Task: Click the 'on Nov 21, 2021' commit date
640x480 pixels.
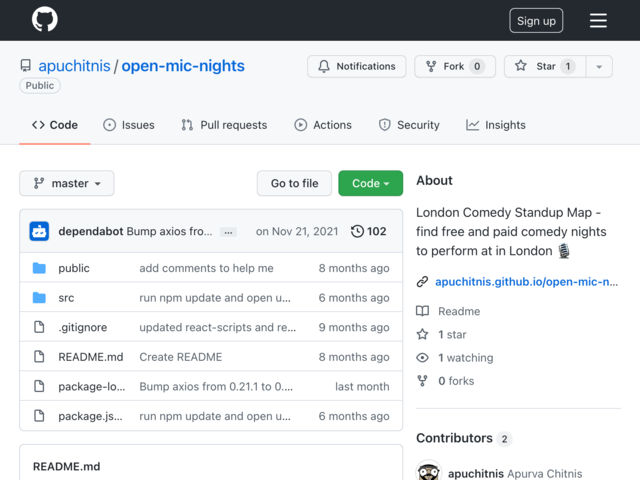Action: [x=297, y=231]
